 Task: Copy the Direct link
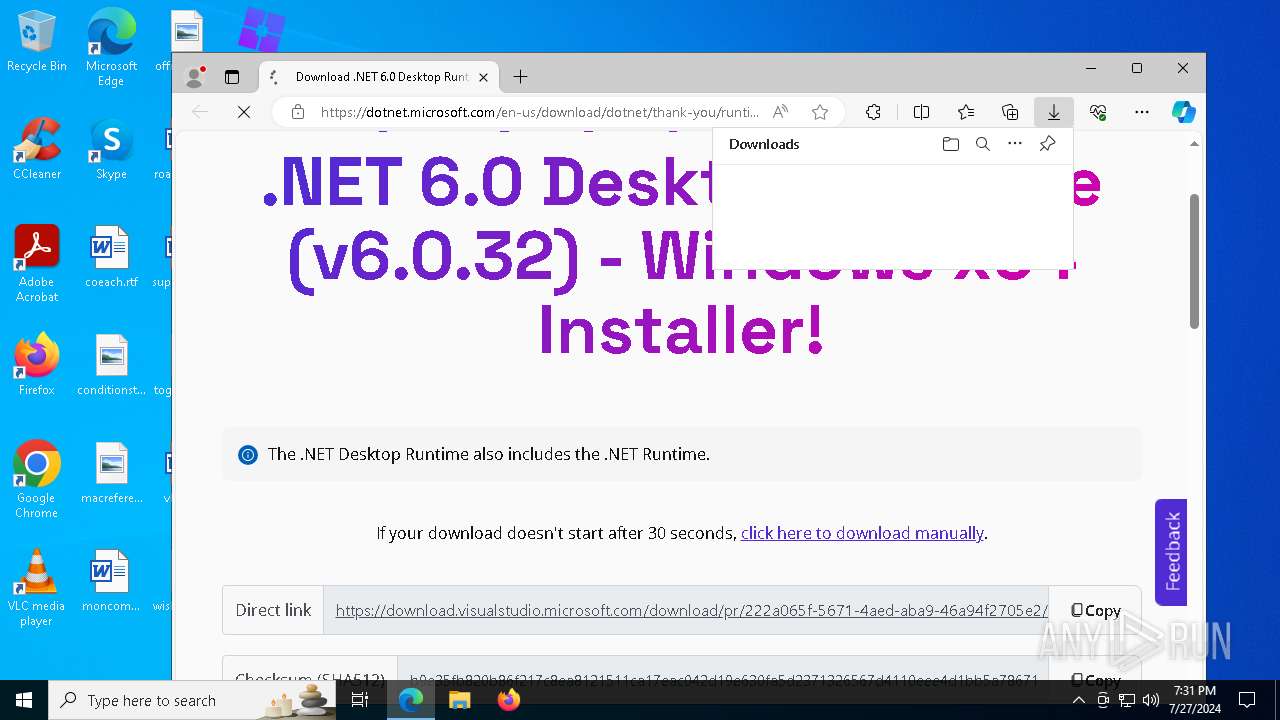pos(1096,610)
